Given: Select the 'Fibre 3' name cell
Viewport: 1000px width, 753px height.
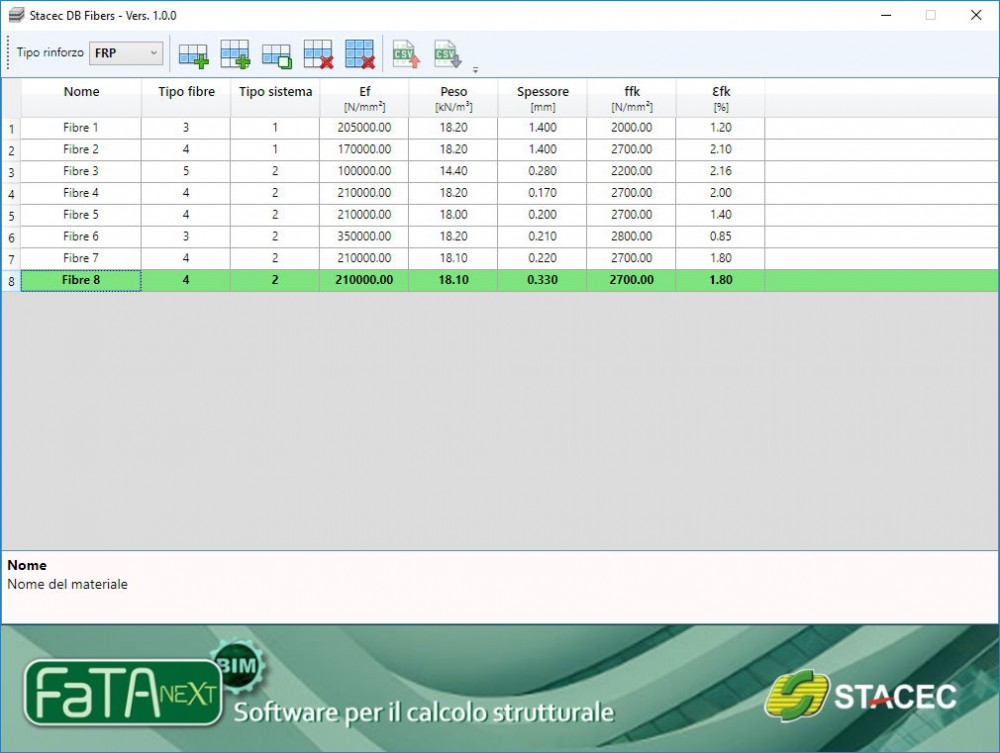Looking at the screenshot, I should [x=81, y=172].
